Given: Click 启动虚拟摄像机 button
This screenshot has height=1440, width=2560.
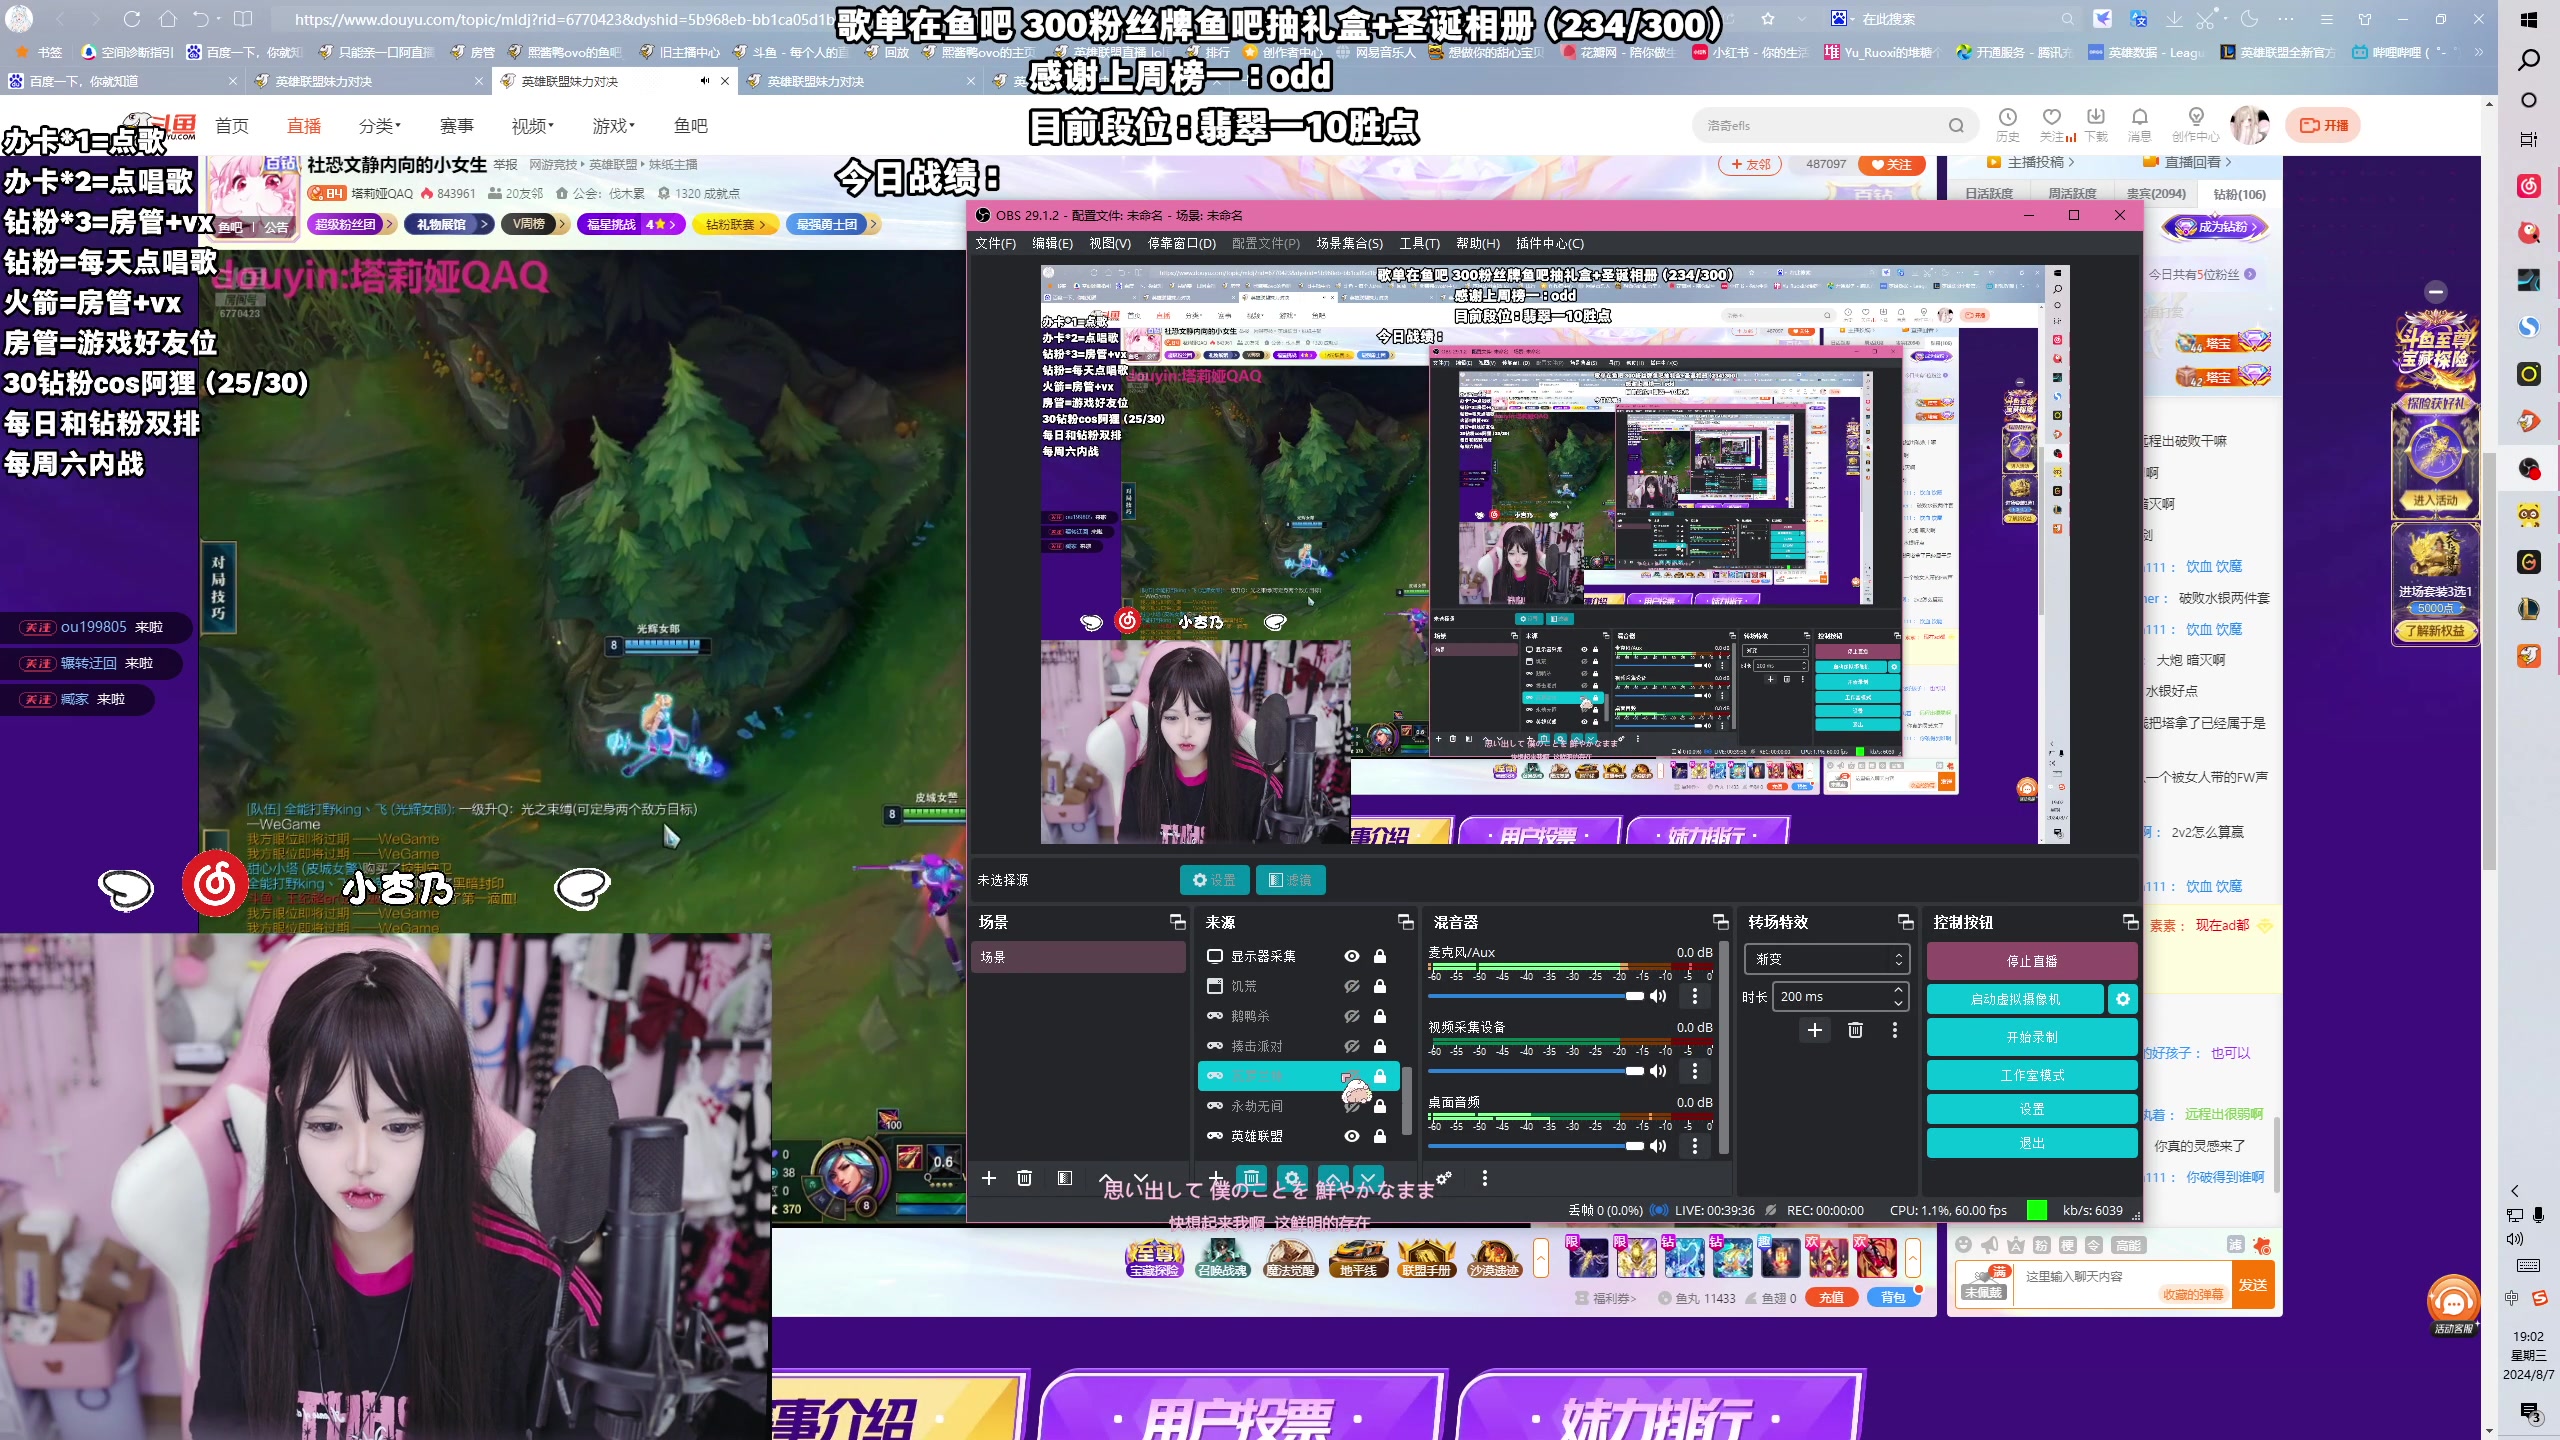Looking at the screenshot, I should [2015, 999].
